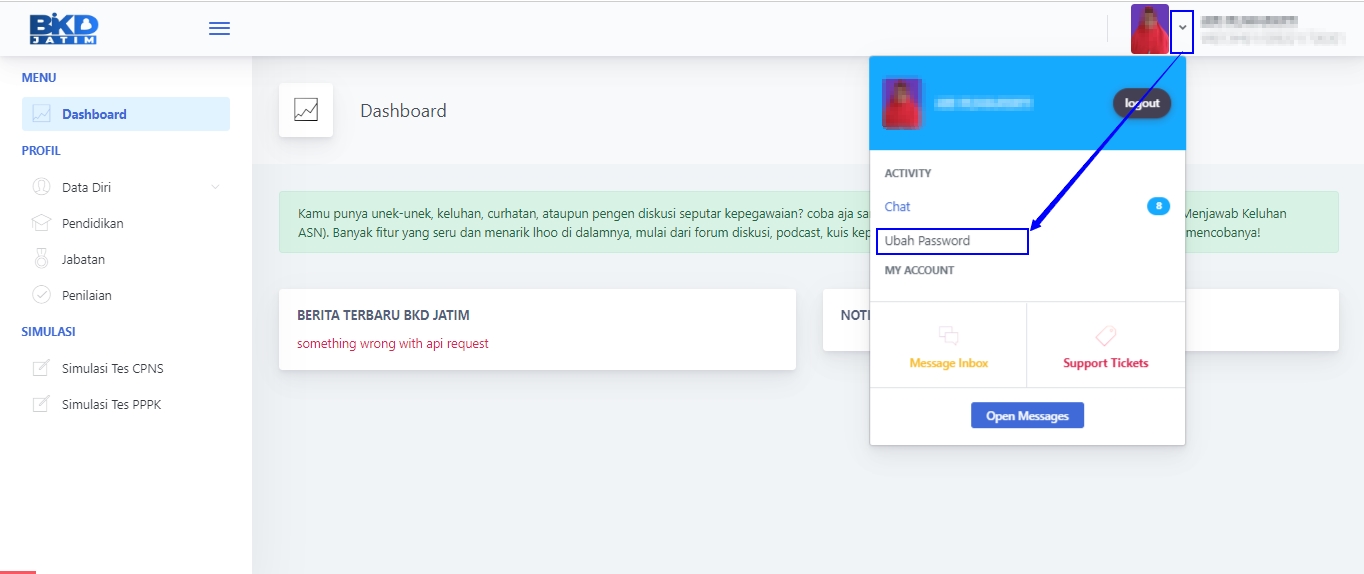This screenshot has width=1364, height=574.
Task: Click the Open Messages button
Action: click(1027, 416)
